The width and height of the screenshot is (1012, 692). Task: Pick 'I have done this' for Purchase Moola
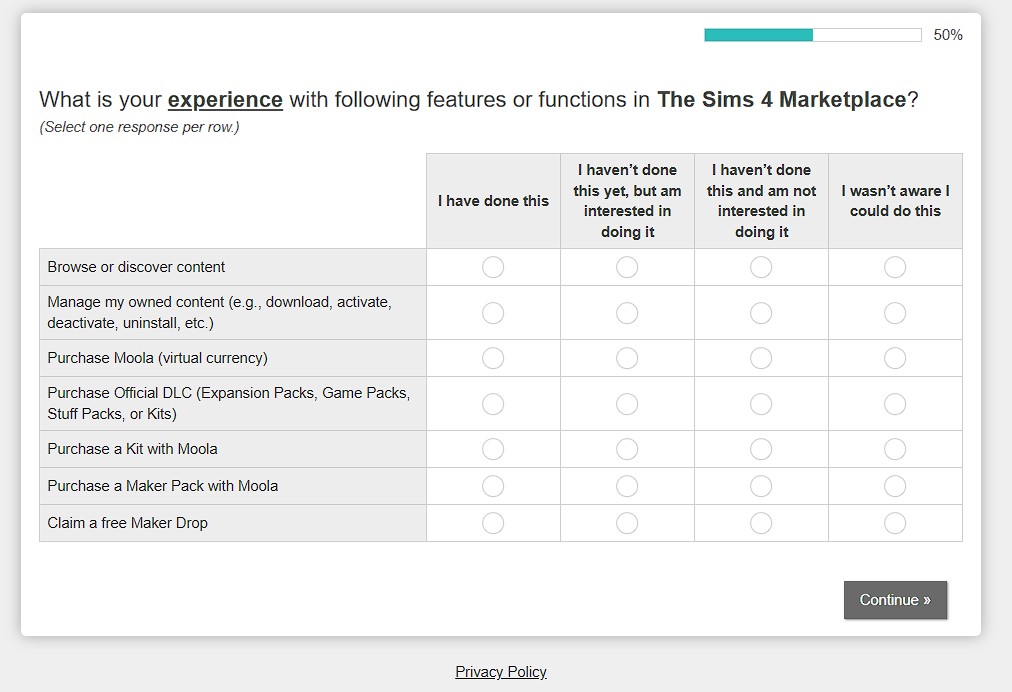pyautogui.click(x=493, y=358)
